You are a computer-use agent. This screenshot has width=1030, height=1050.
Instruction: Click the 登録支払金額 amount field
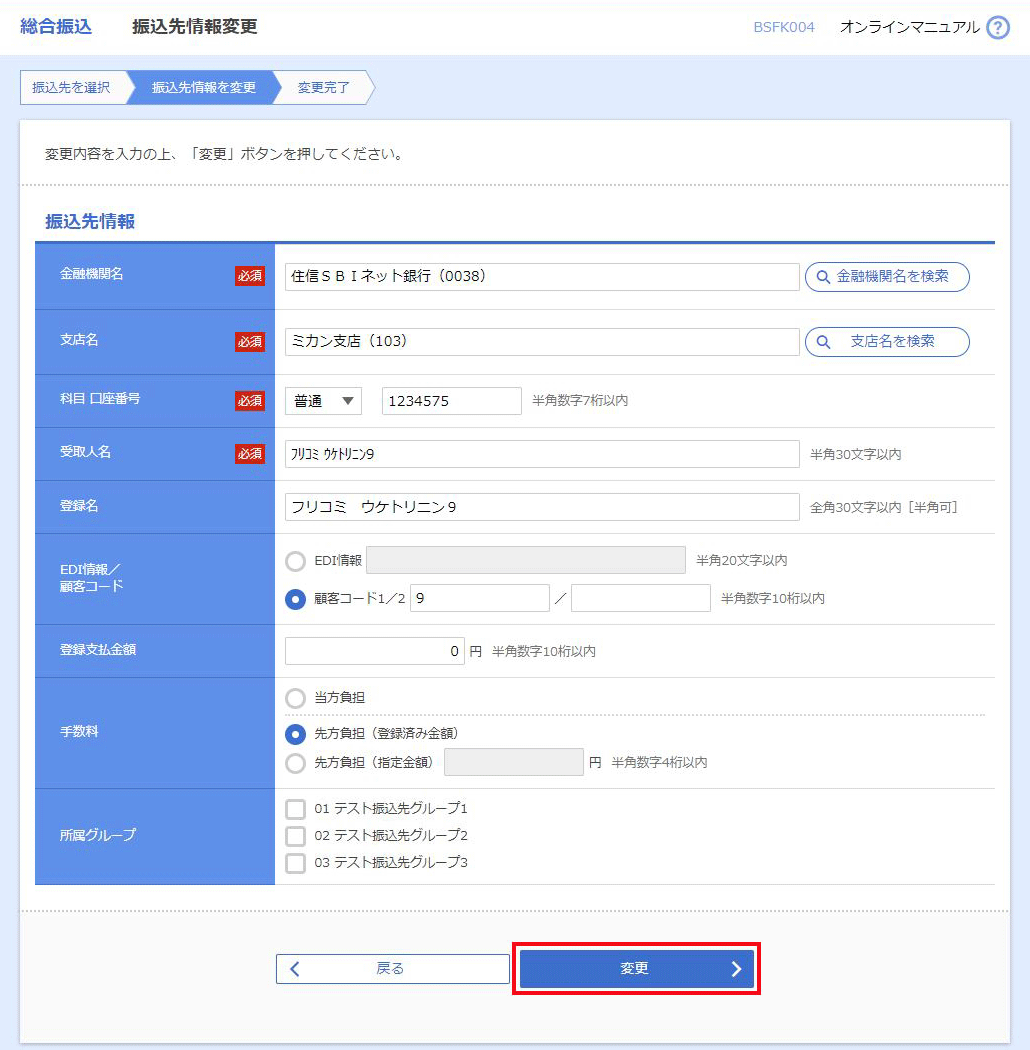374,651
